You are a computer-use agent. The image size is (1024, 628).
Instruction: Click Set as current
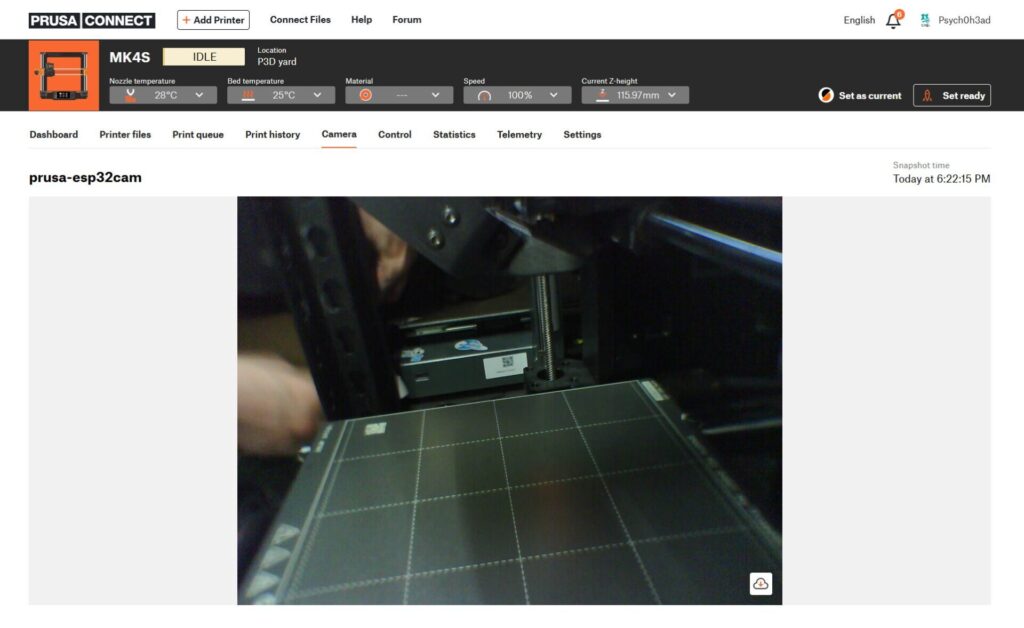tap(860, 95)
